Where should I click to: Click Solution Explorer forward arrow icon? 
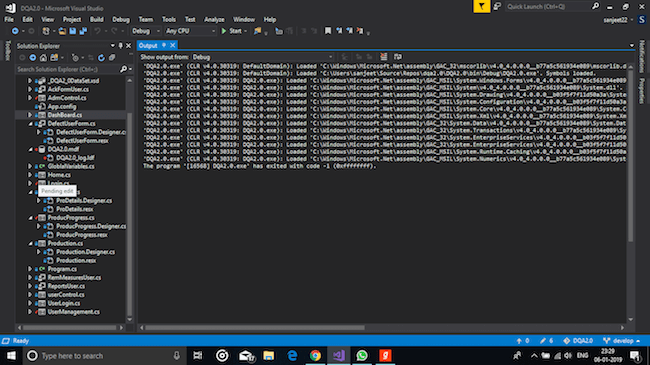coord(32,58)
